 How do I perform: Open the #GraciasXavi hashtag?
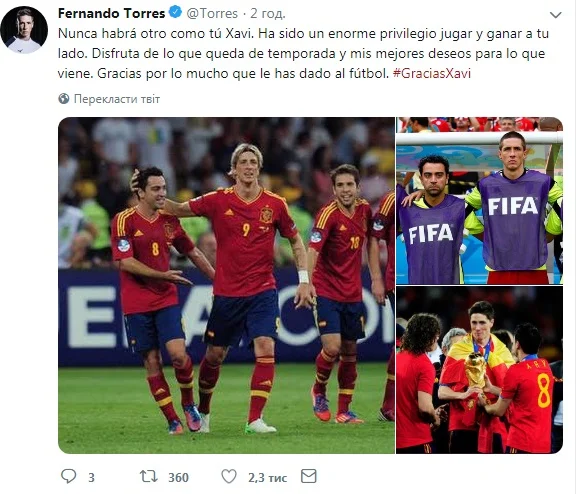pyautogui.click(x=432, y=73)
